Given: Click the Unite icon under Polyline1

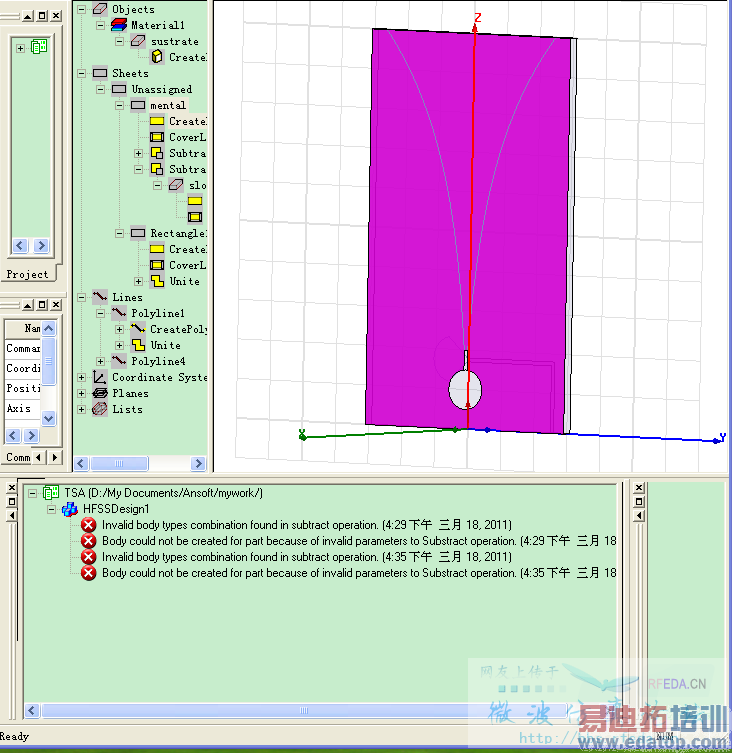Looking at the screenshot, I should click(138, 345).
